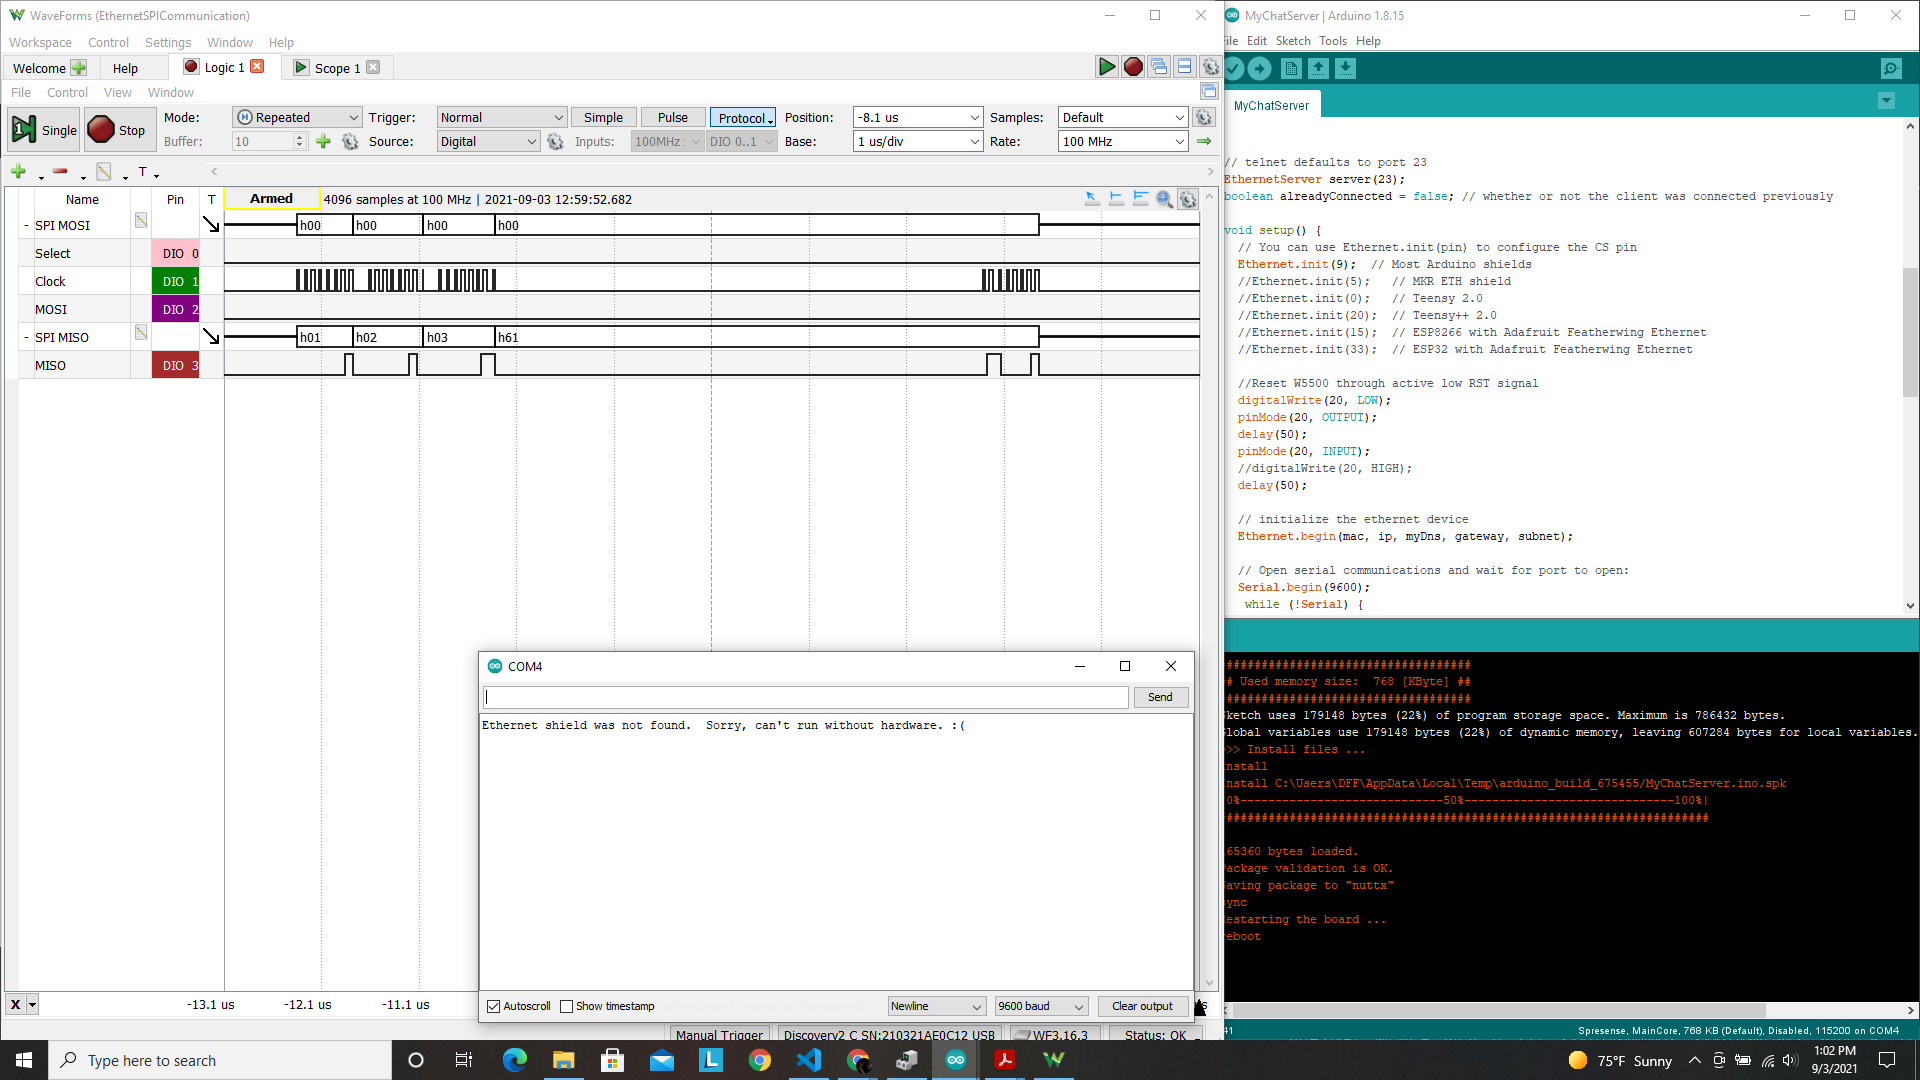The width and height of the screenshot is (1920, 1080).
Task: Open waveform view options gear icon
Action: pyautogui.click(x=1188, y=199)
